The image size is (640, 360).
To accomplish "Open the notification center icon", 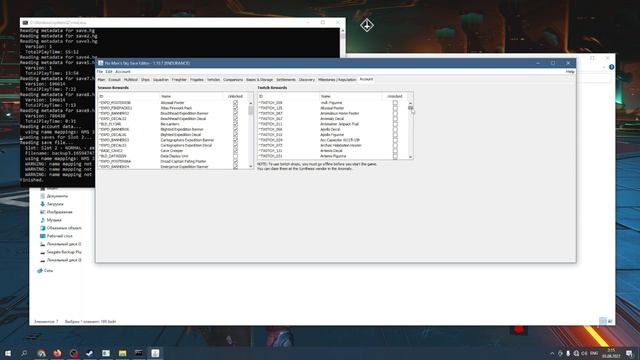I will (x=629, y=353).
